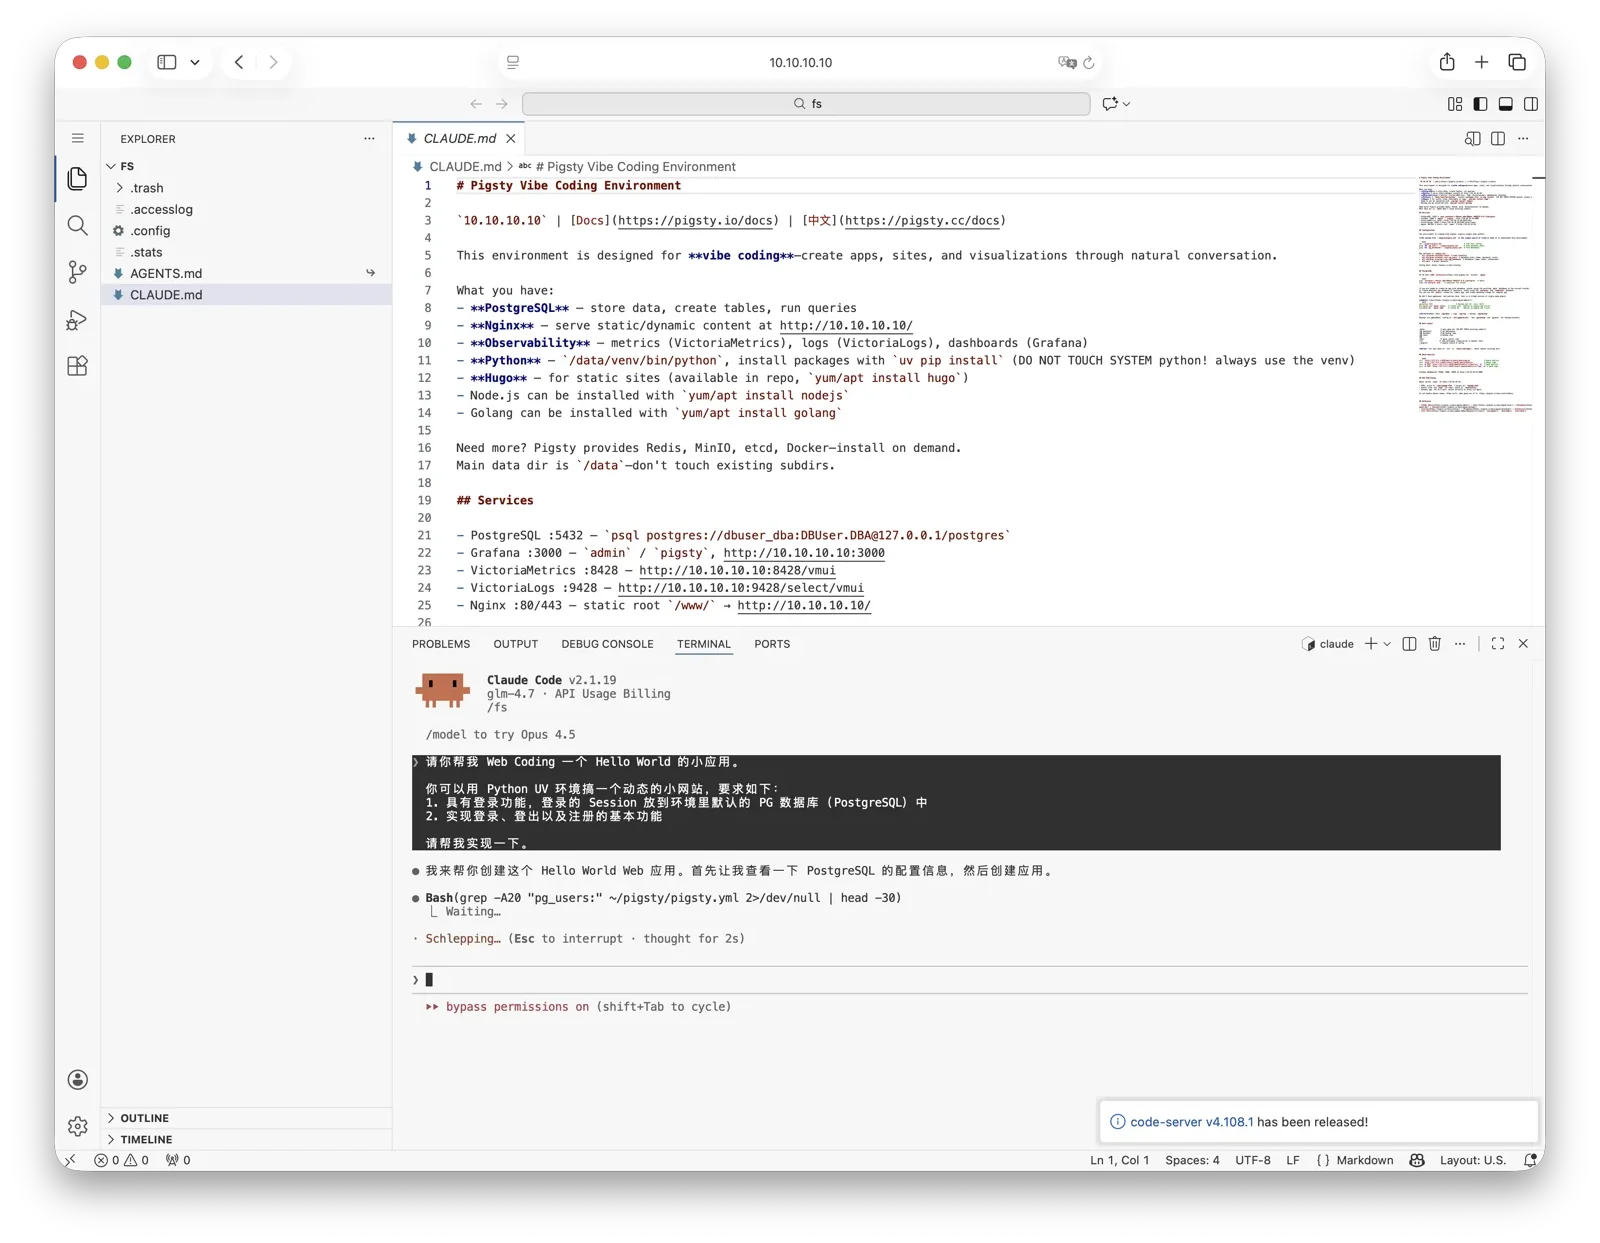Expand the OUTLINE section

pyautogui.click(x=144, y=1118)
